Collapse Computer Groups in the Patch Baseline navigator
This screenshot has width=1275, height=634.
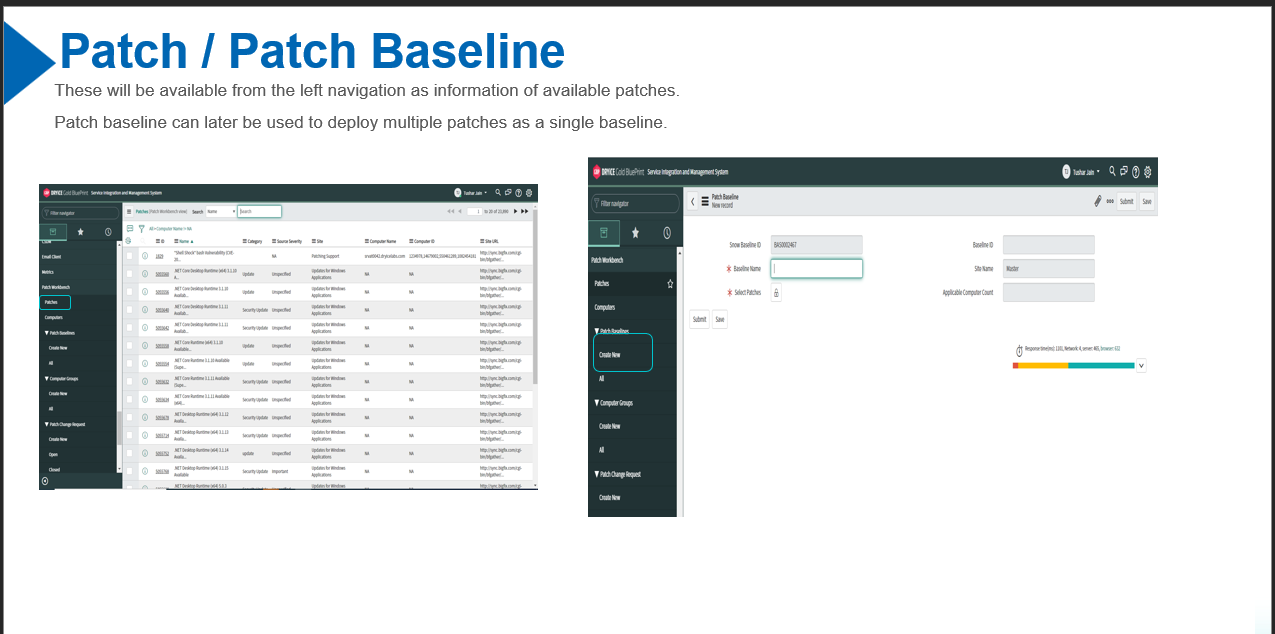[597, 403]
